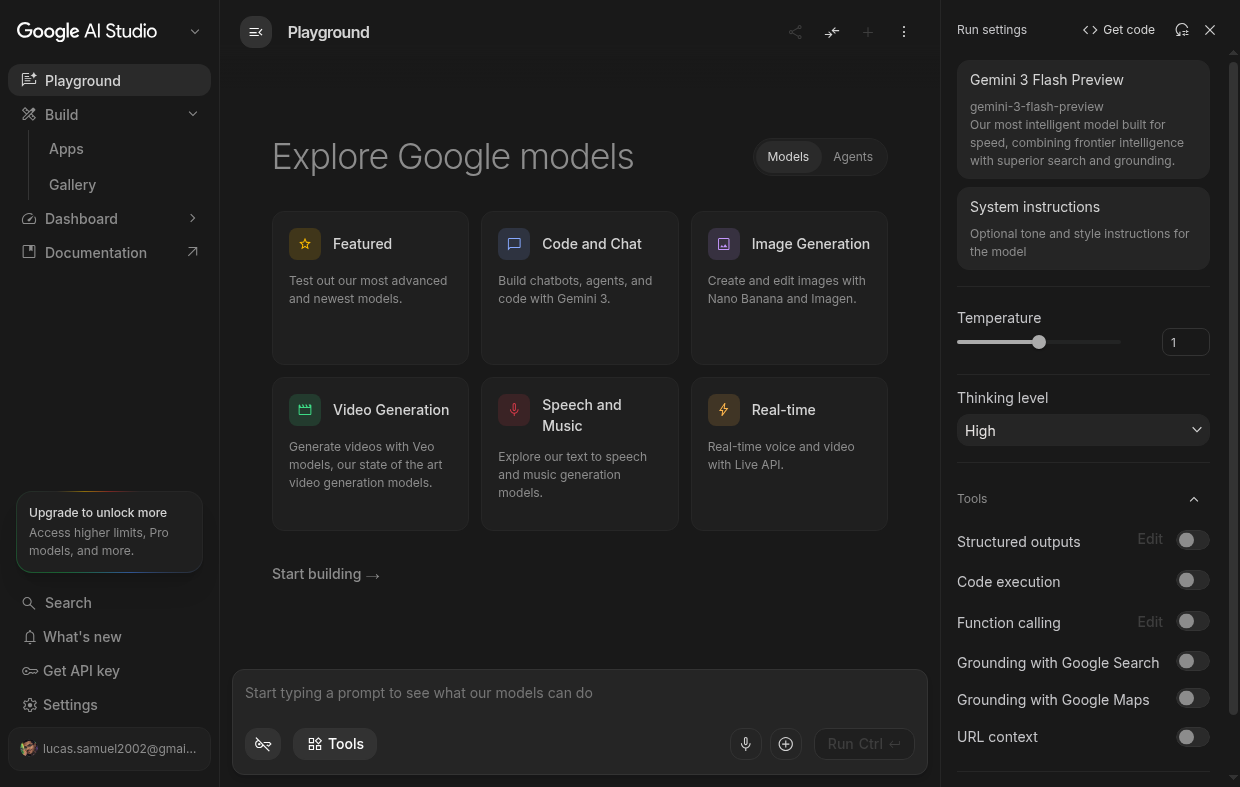Click the compare mode arrows icon

pyautogui.click(x=832, y=32)
